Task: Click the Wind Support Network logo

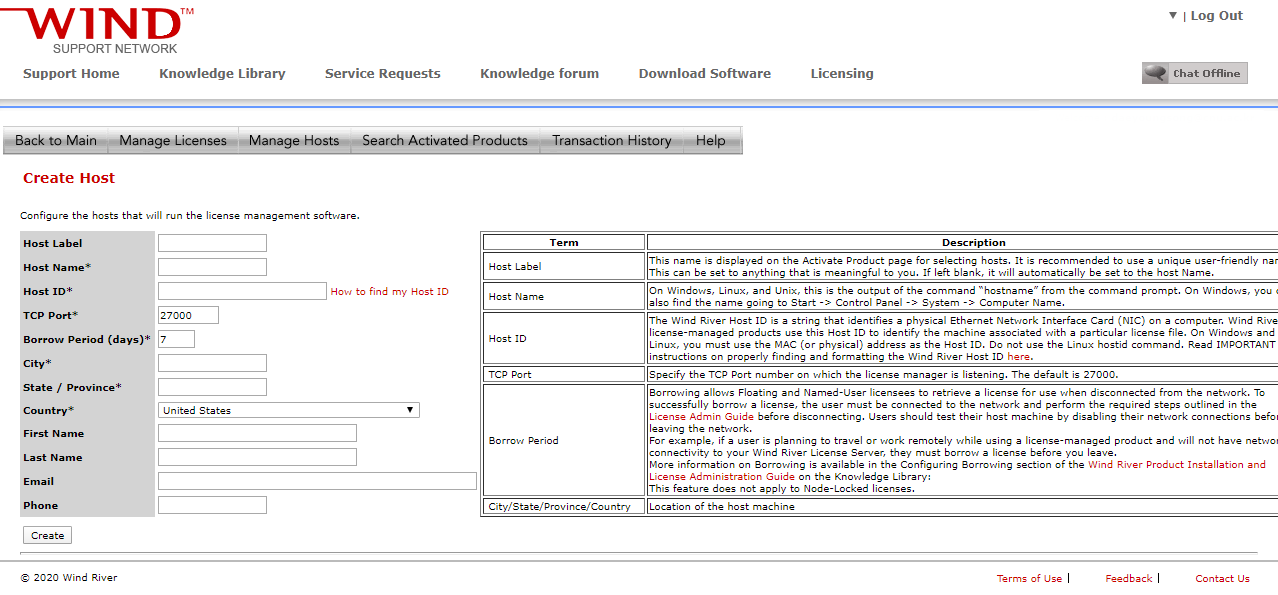Action: pyautogui.click(x=97, y=29)
